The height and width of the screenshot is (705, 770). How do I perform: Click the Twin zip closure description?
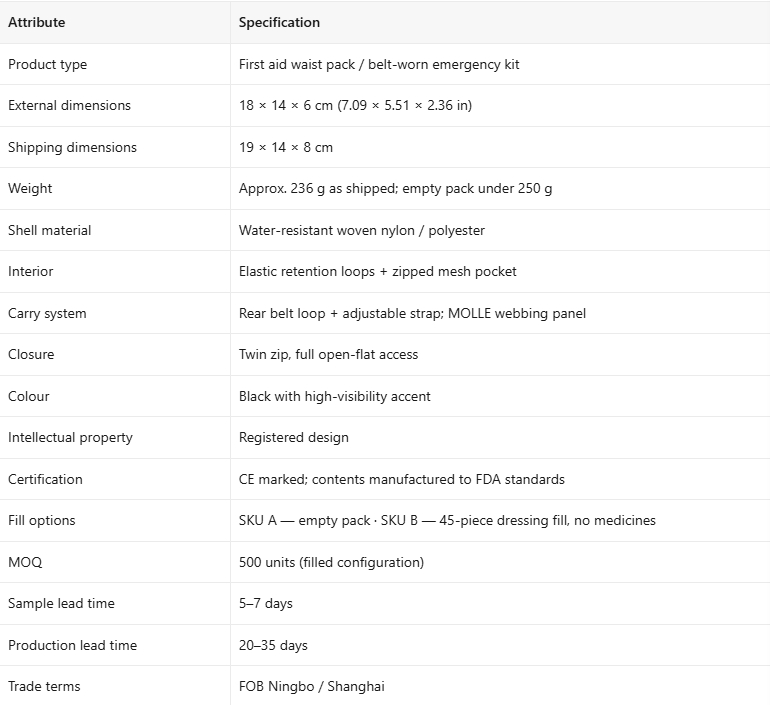(x=329, y=354)
